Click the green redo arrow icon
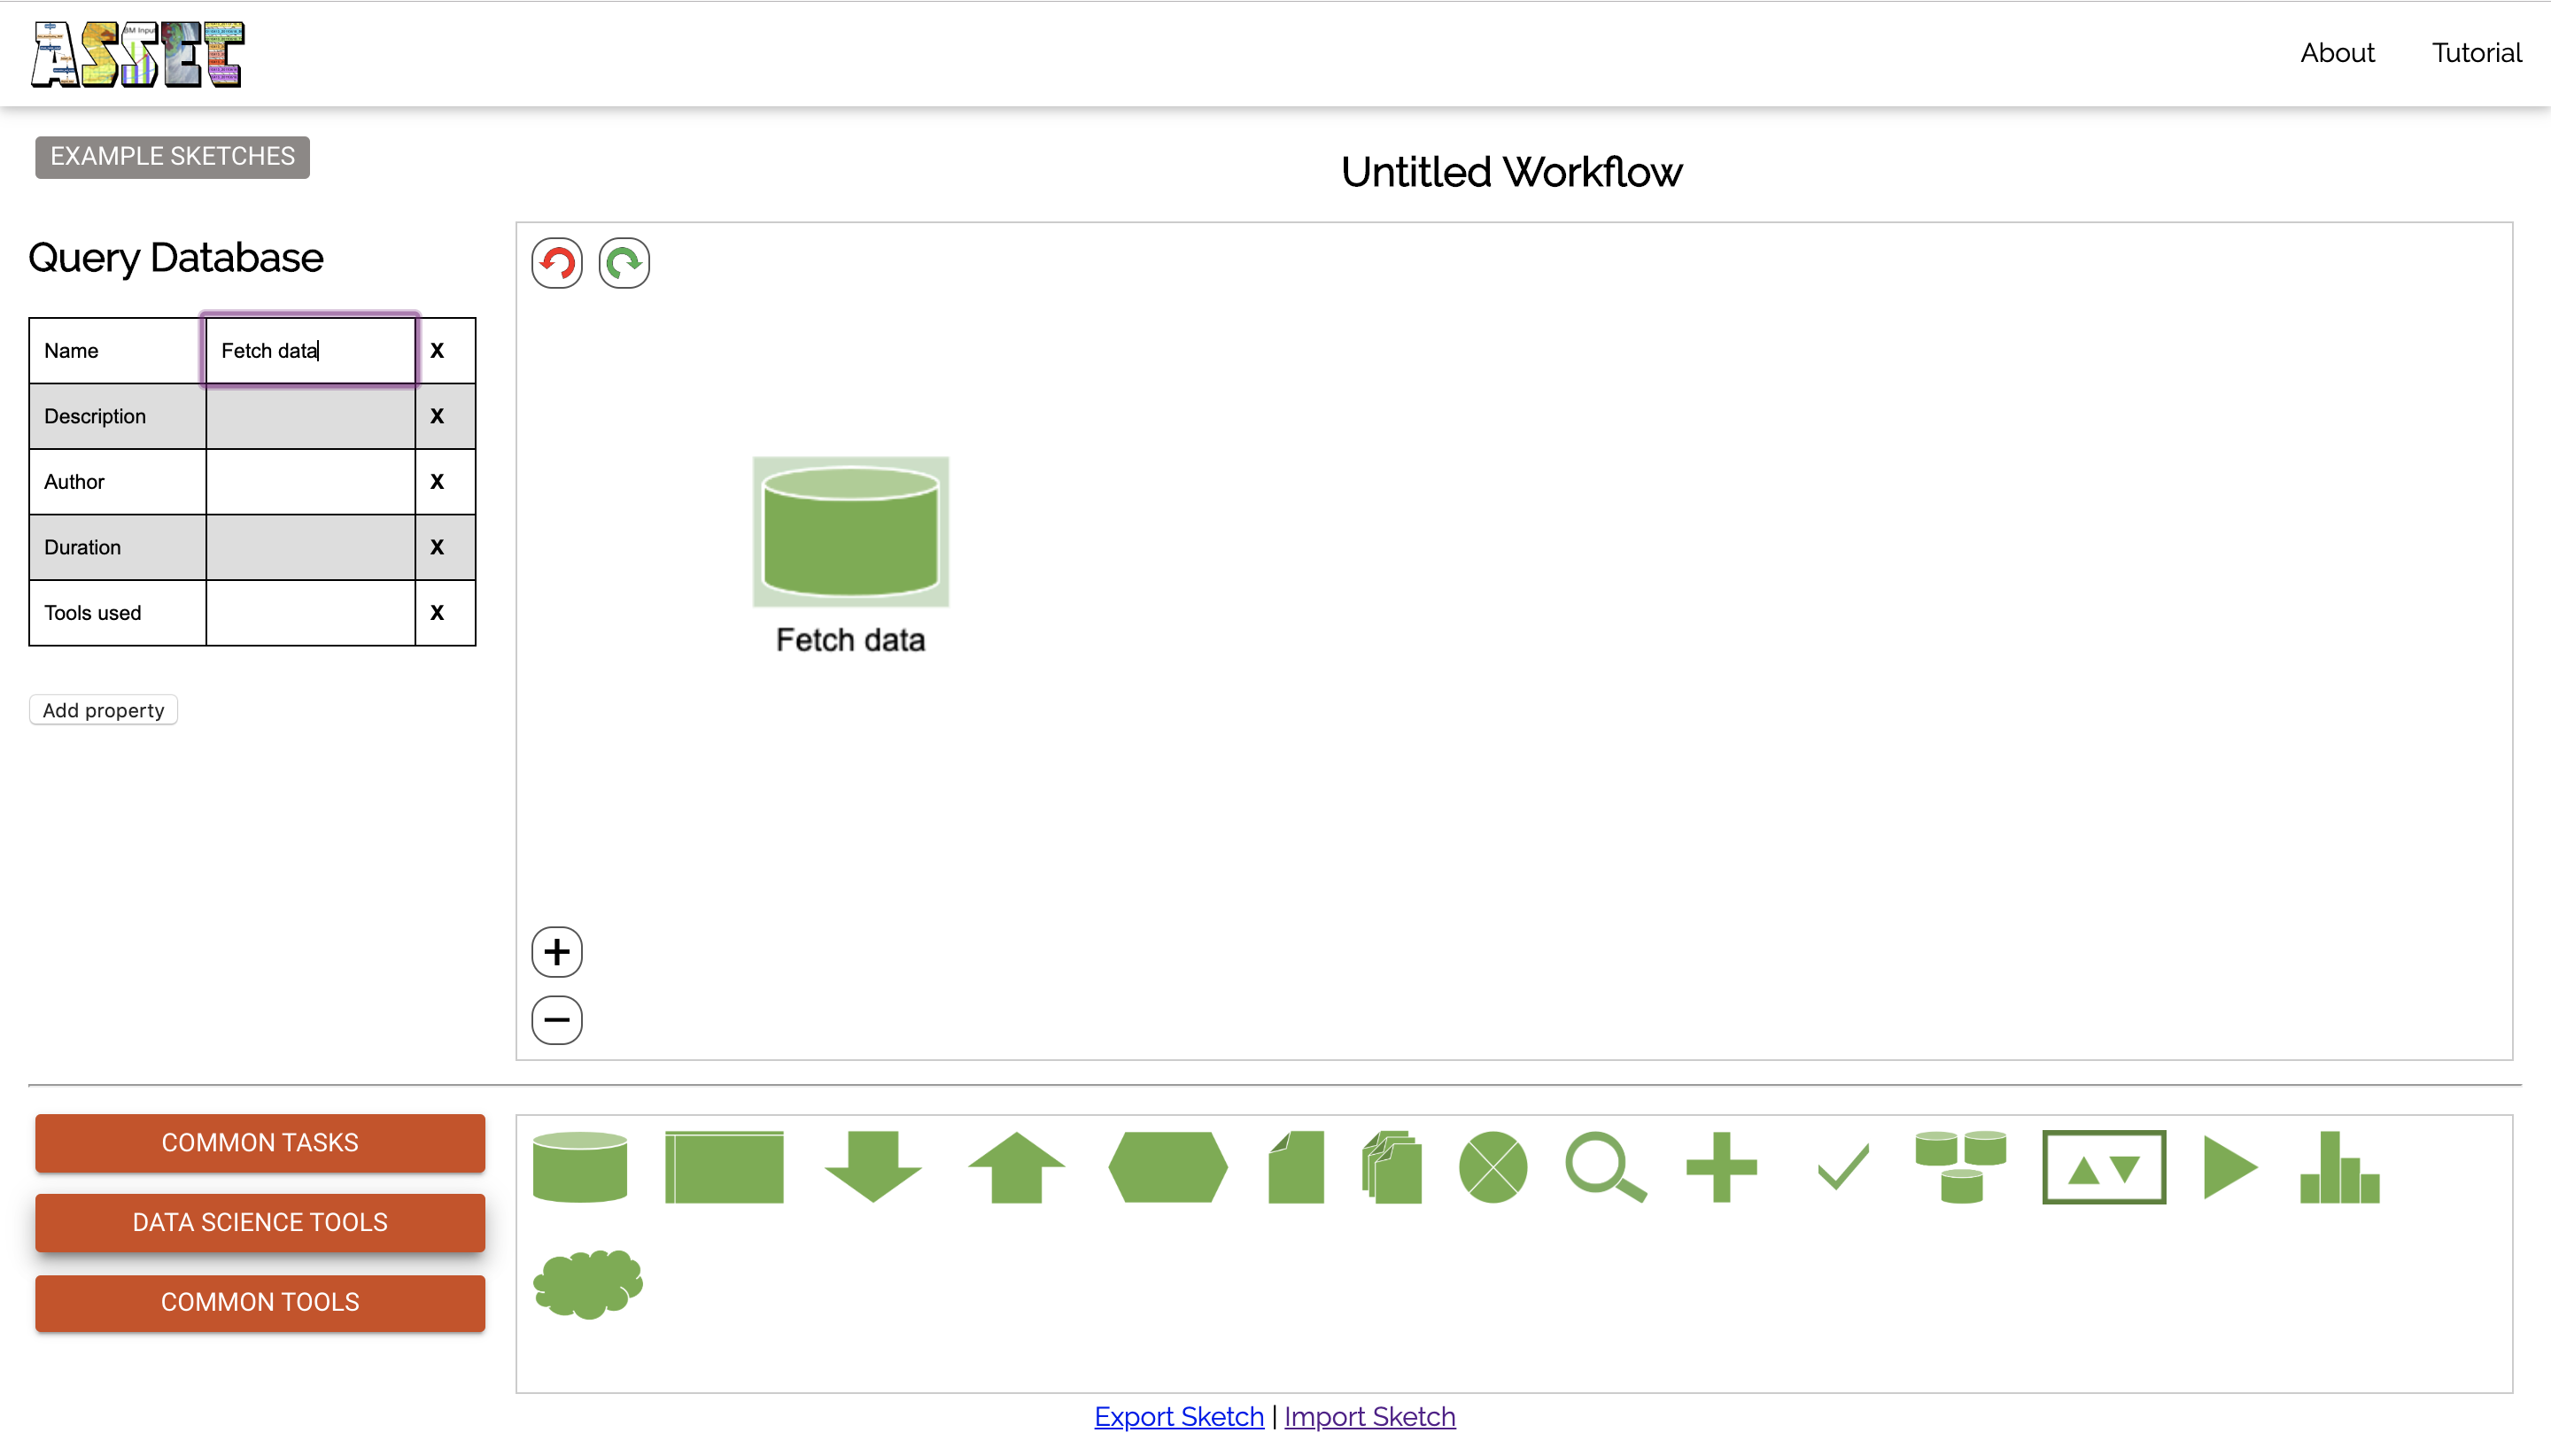This screenshot has width=2551, height=1456. click(x=624, y=263)
